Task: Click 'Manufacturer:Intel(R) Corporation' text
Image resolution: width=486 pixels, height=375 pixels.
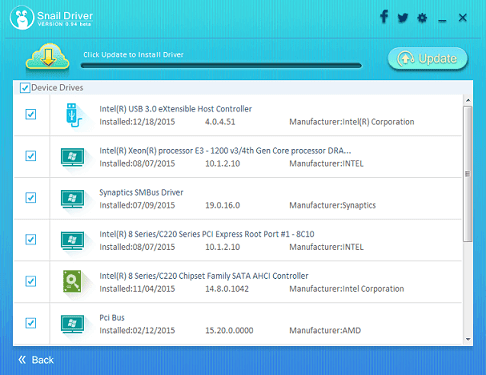Action: 352,122
